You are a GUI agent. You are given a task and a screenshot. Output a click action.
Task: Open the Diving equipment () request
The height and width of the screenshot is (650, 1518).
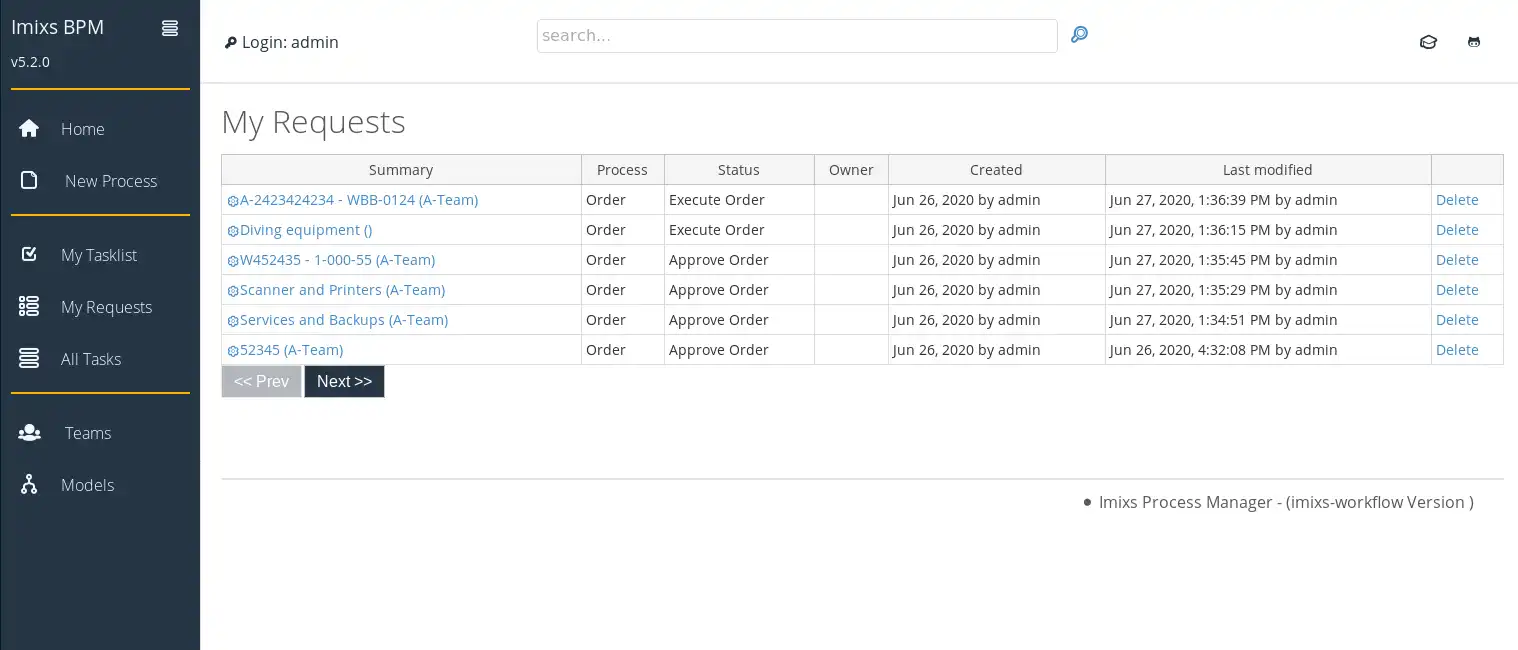305,230
